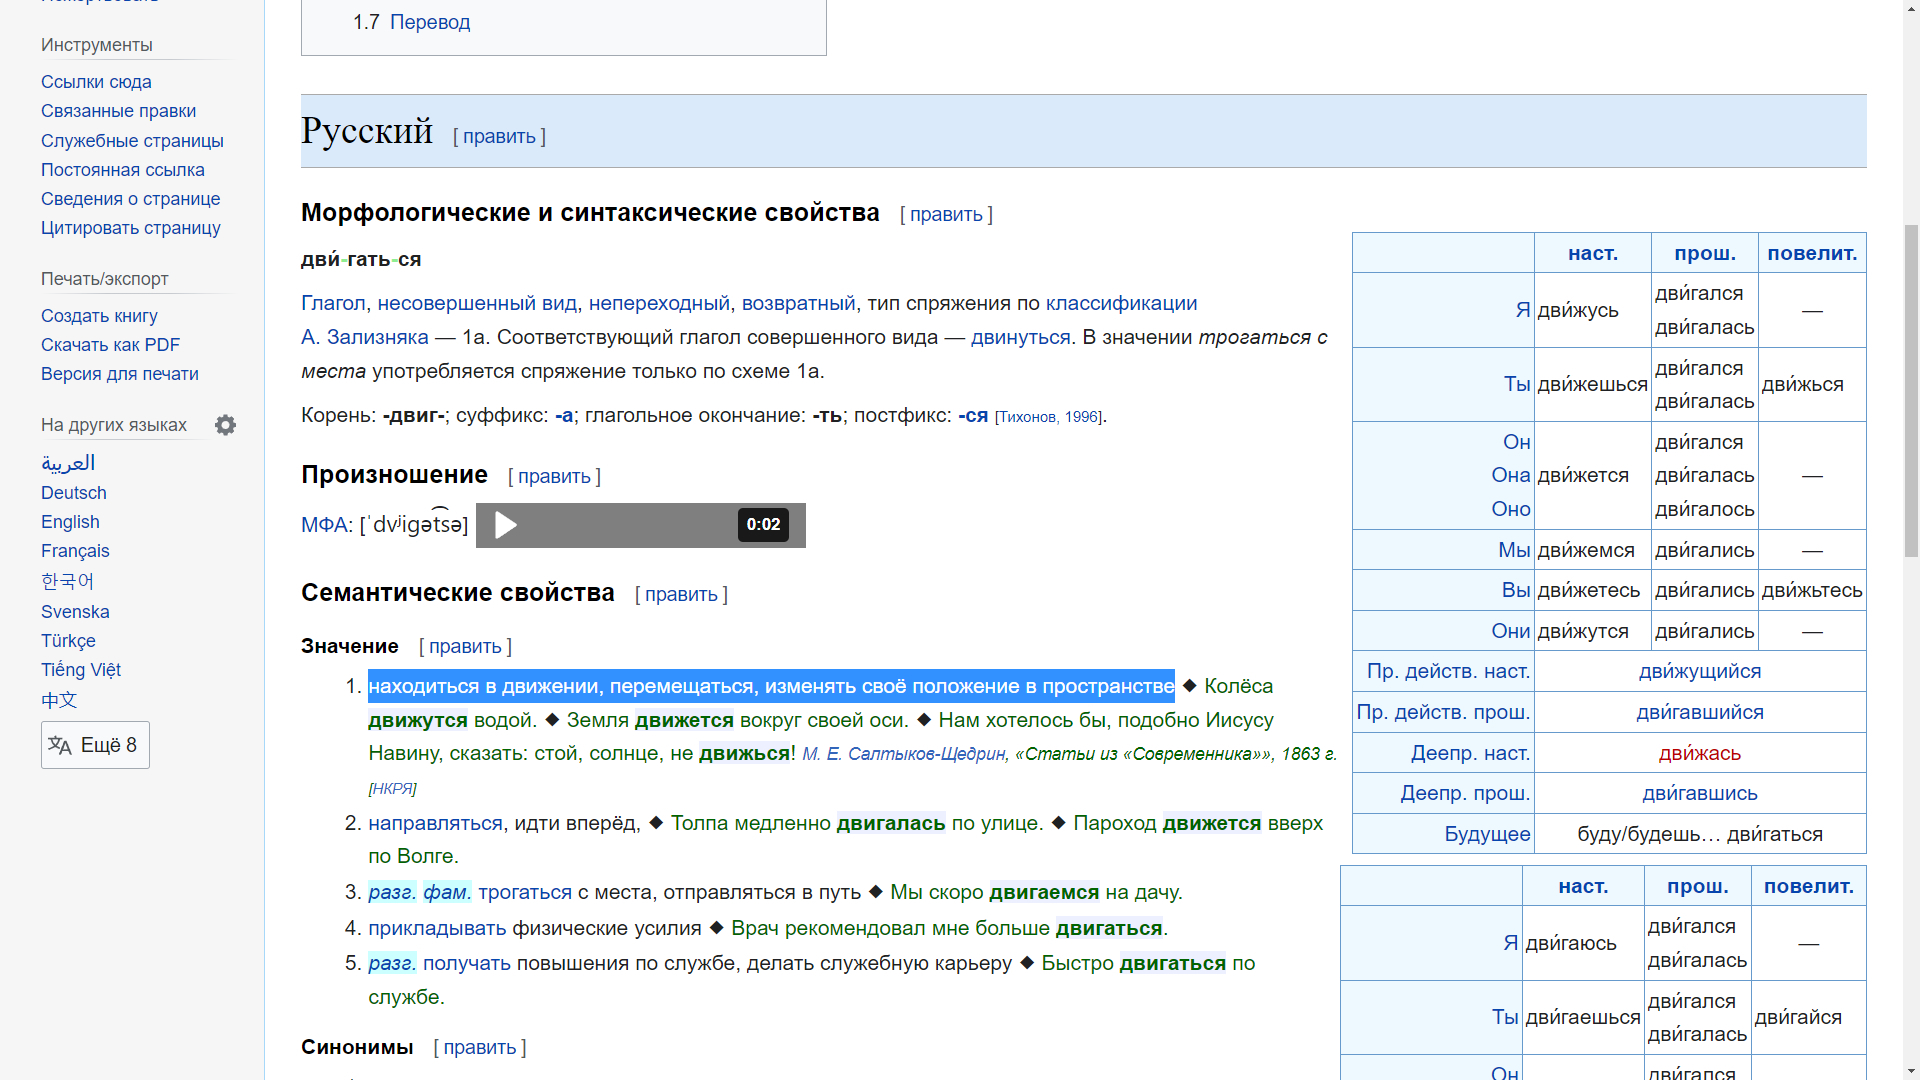
Task: Open Цитировать страницу link
Action: (x=131, y=228)
